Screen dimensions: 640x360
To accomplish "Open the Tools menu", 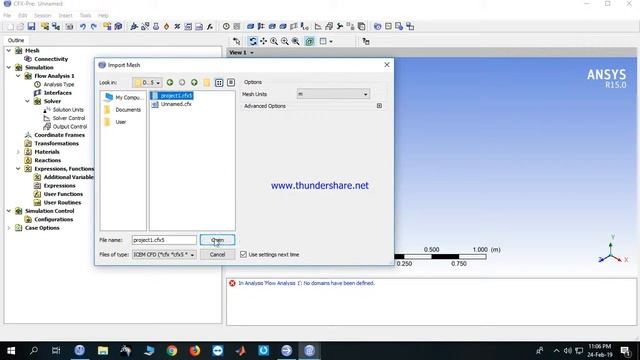I will tap(85, 16).
